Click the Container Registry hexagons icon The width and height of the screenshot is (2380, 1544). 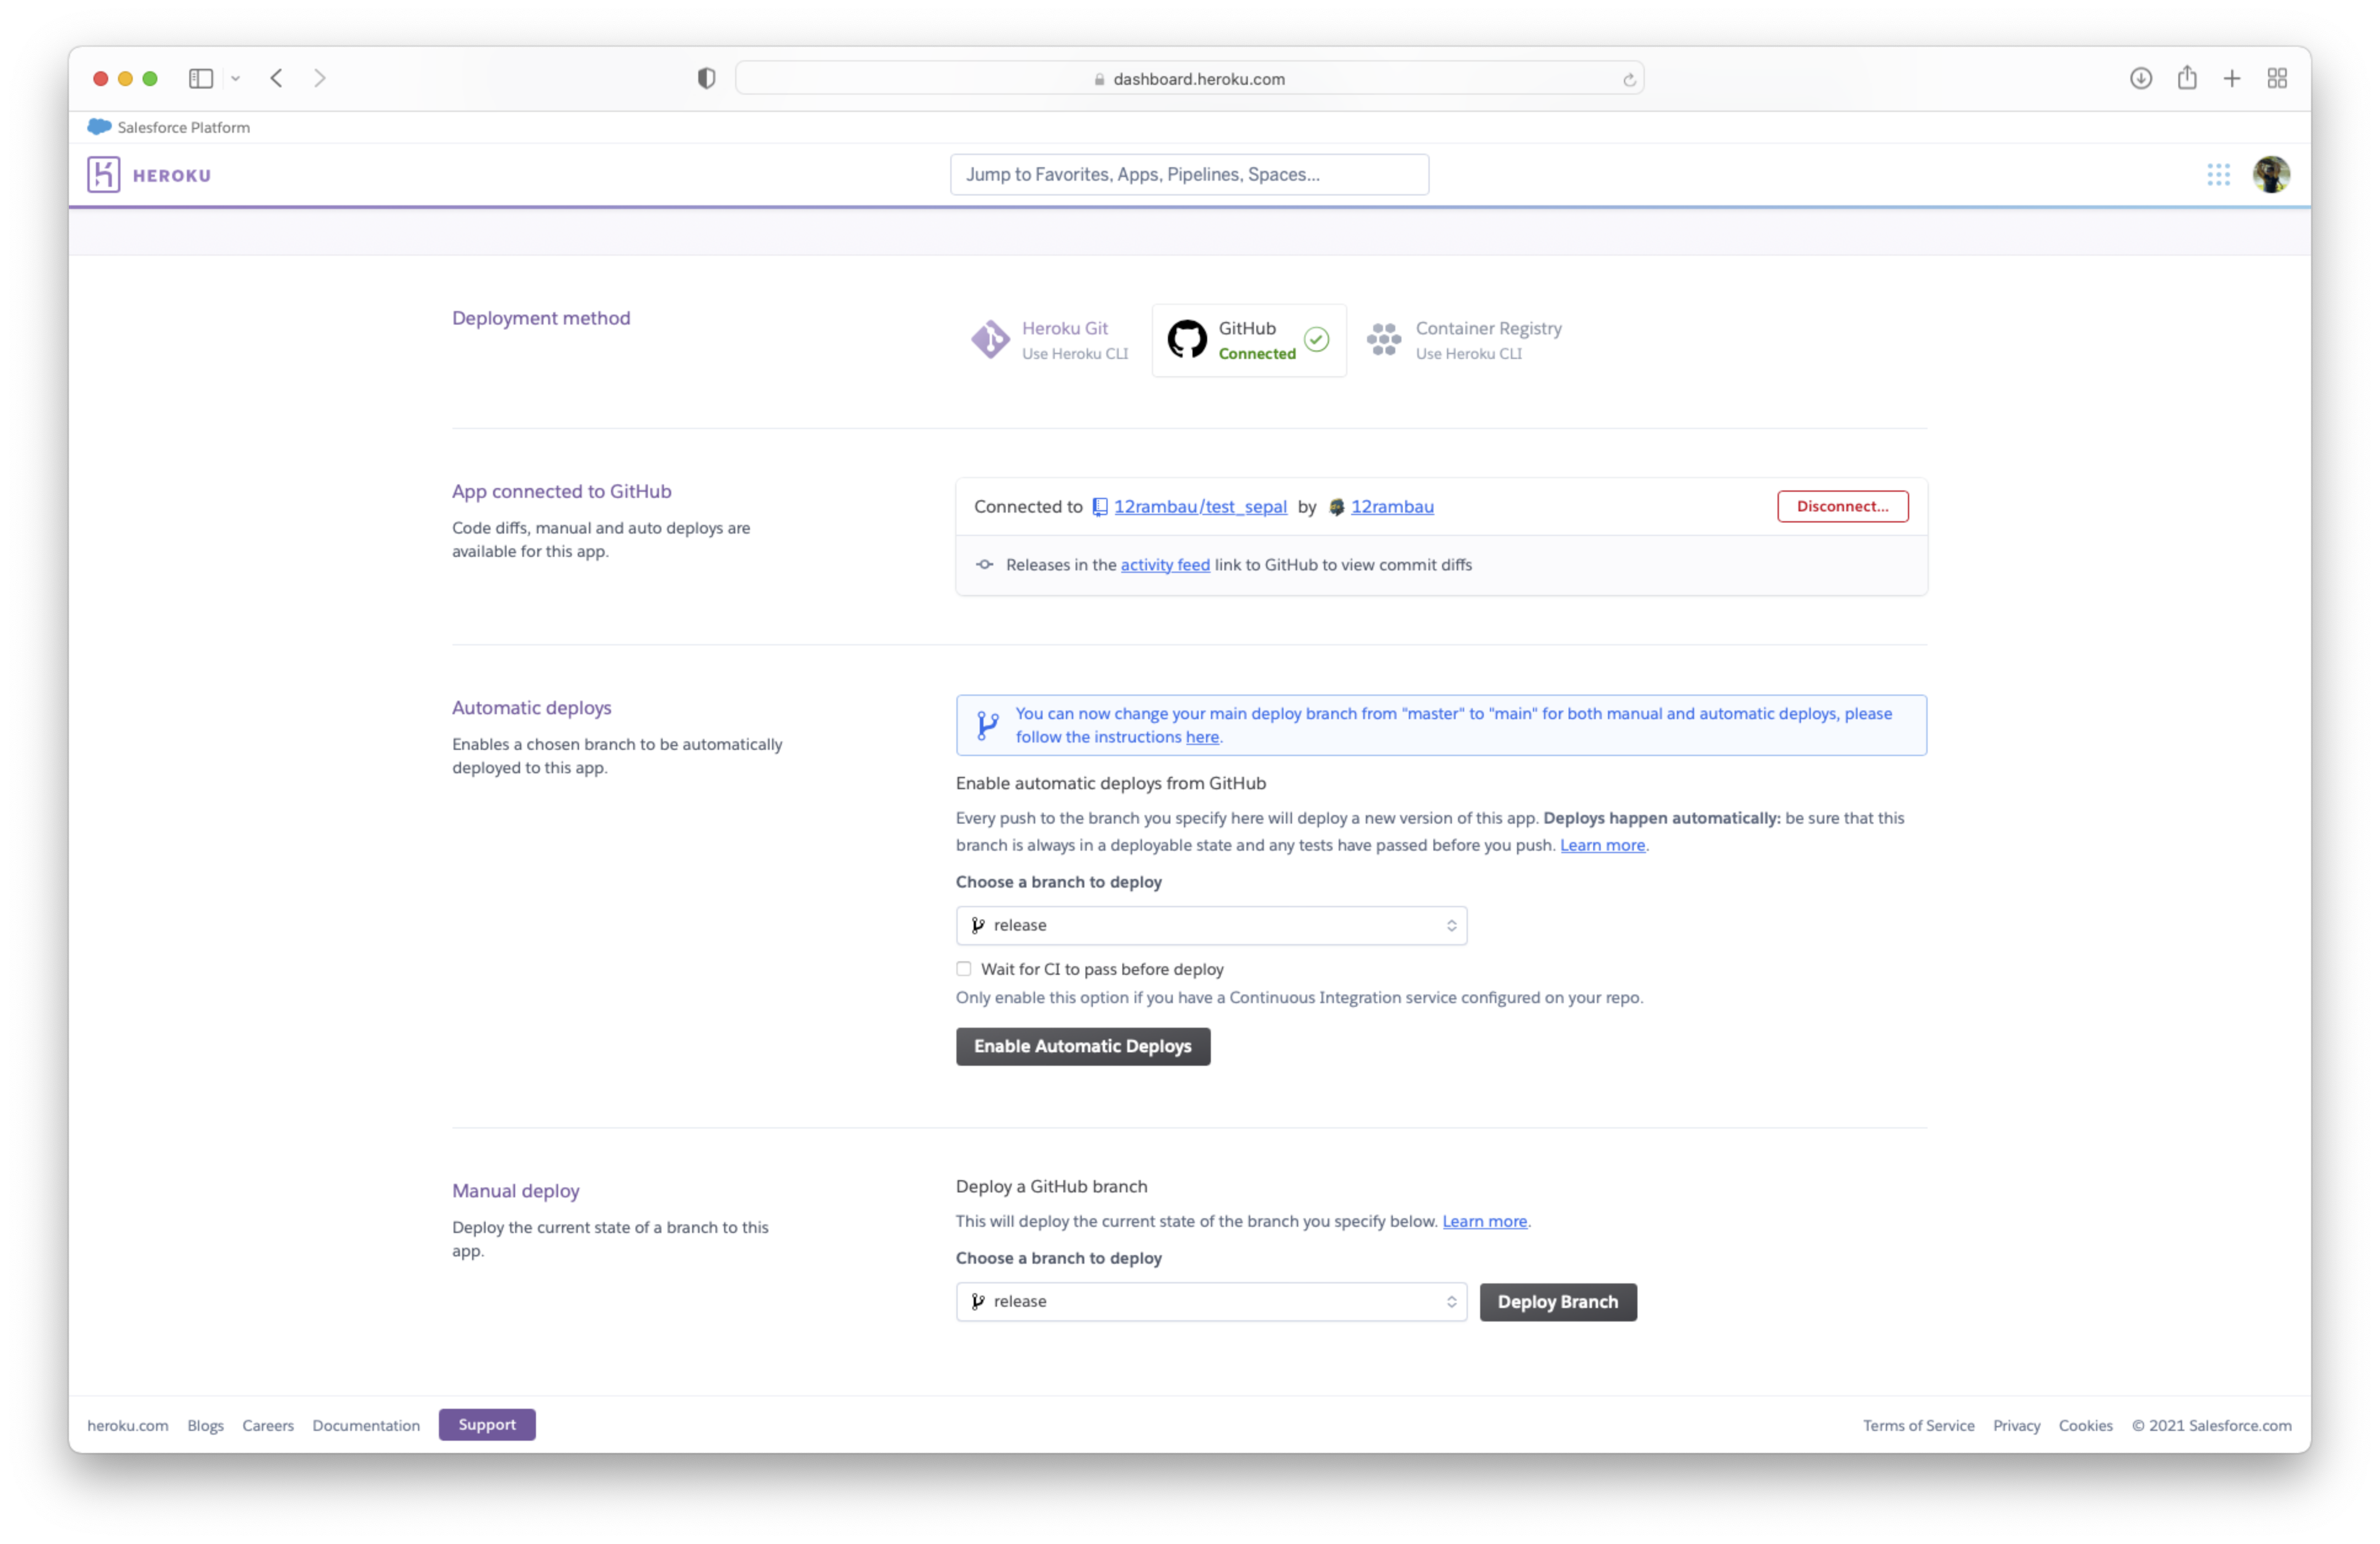click(x=1384, y=340)
